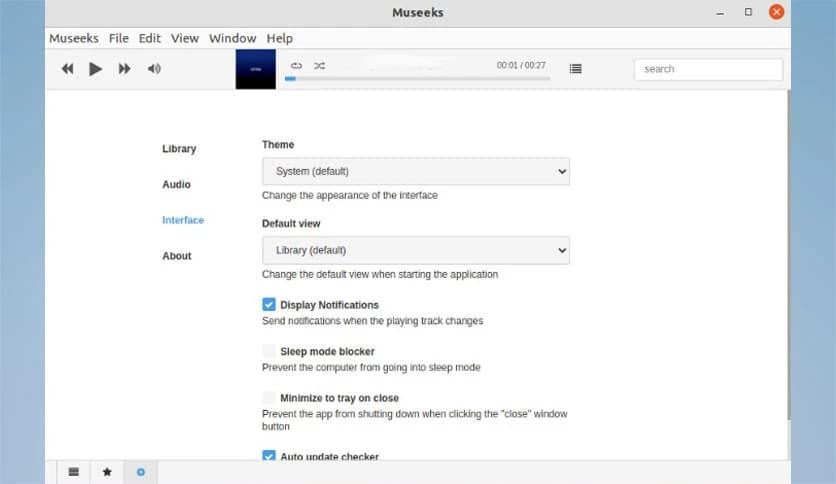
Task: Enable Sleep mode blocker checkbox
Action: (269, 351)
